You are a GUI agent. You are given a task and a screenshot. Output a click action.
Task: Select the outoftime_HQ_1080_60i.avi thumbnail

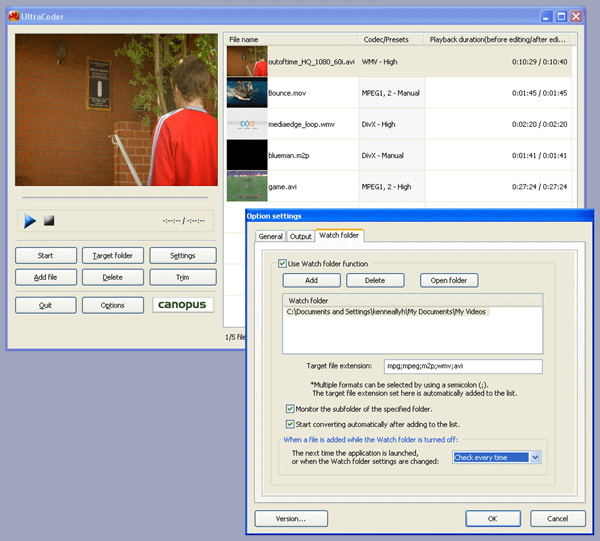coord(247,62)
